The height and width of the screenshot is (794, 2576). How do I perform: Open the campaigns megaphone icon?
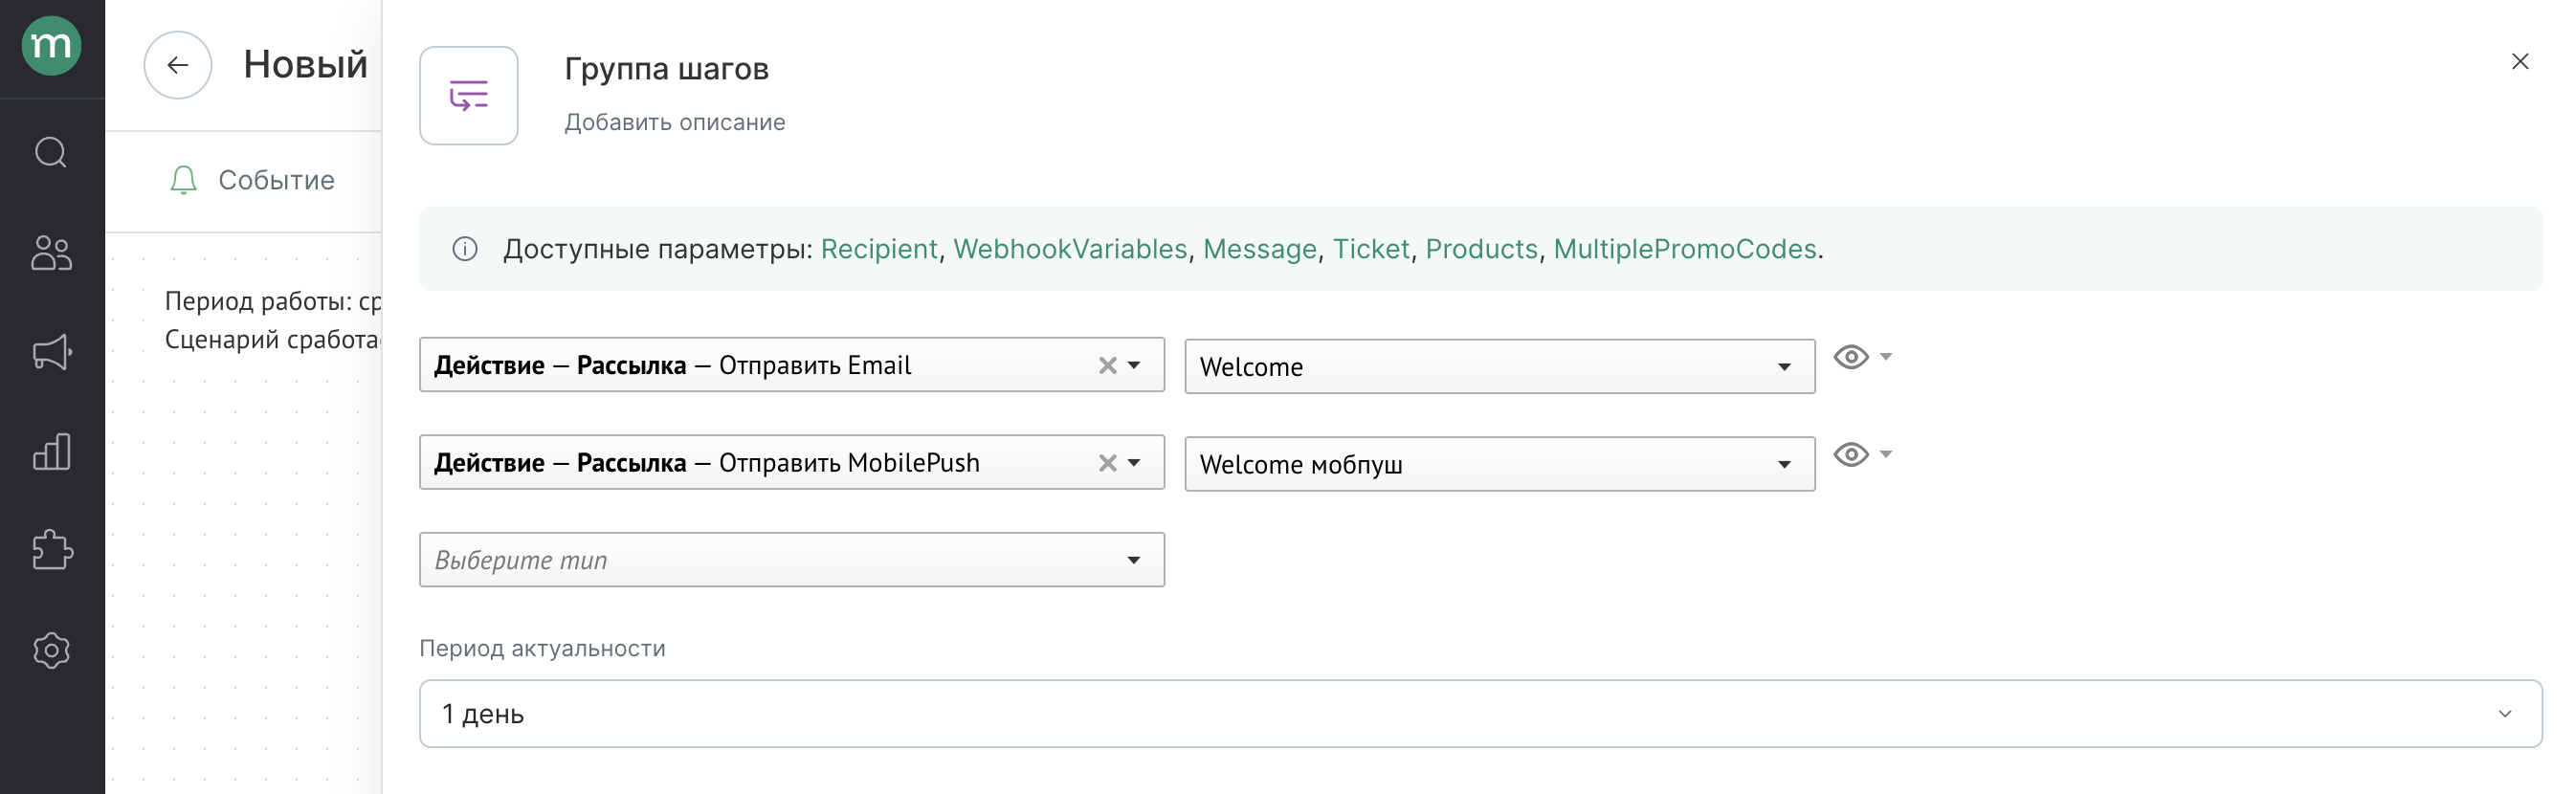(x=51, y=352)
